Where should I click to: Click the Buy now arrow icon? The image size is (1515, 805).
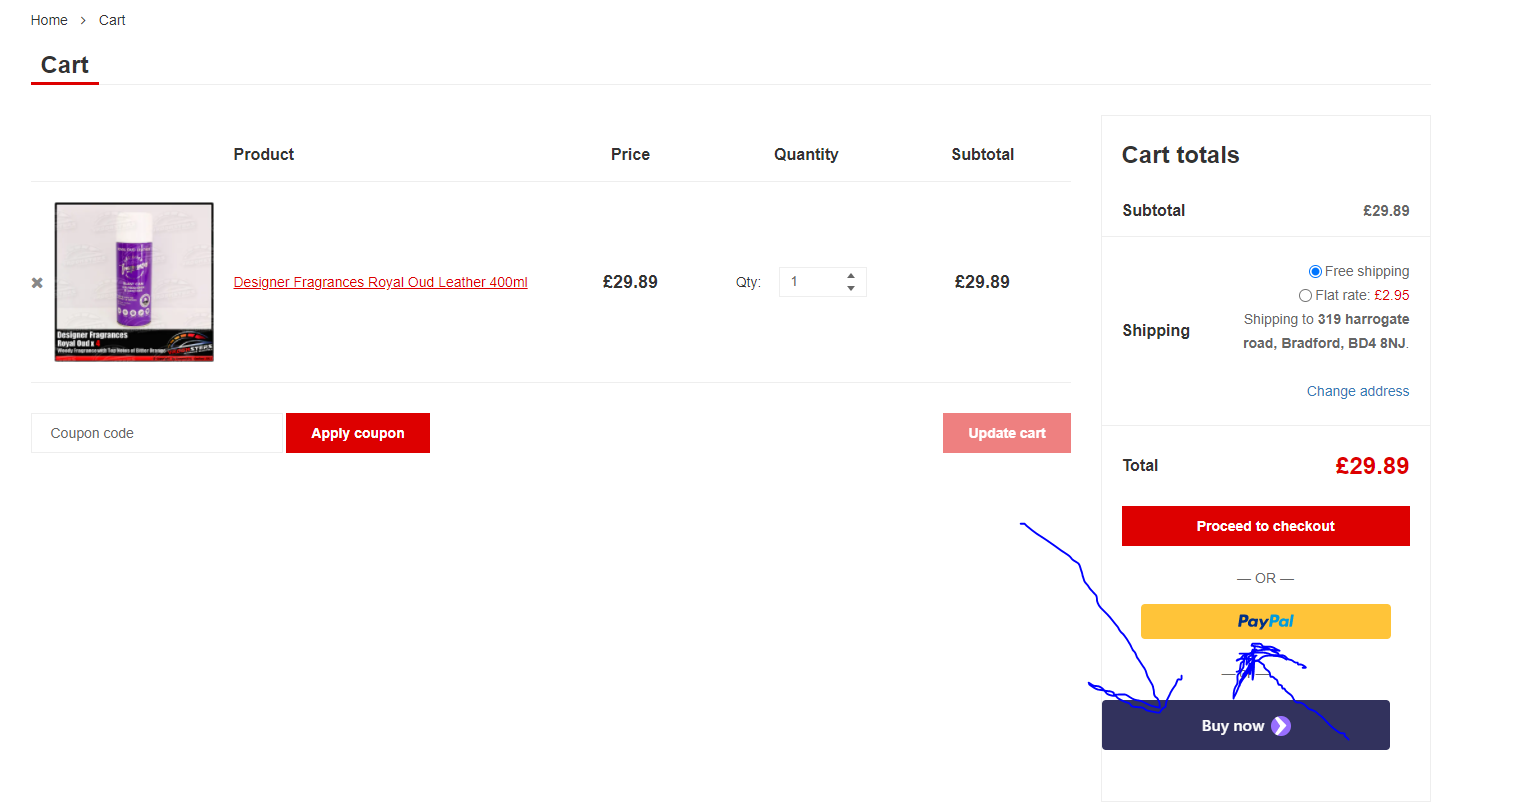pos(1281,726)
